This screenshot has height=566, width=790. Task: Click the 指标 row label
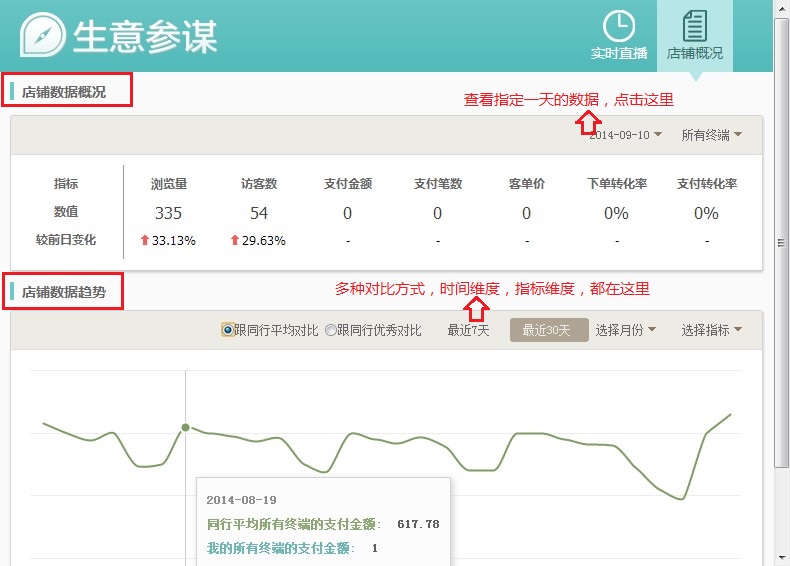(65, 184)
